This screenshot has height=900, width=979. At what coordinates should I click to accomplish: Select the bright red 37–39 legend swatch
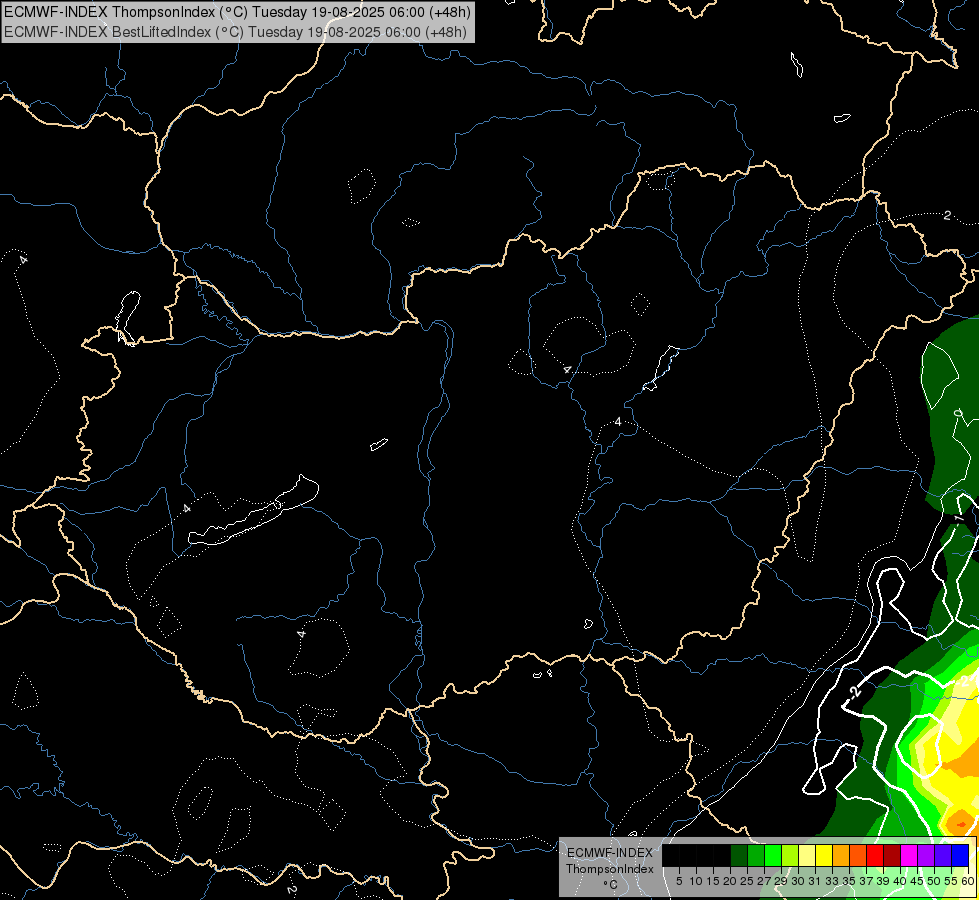pos(875,855)
